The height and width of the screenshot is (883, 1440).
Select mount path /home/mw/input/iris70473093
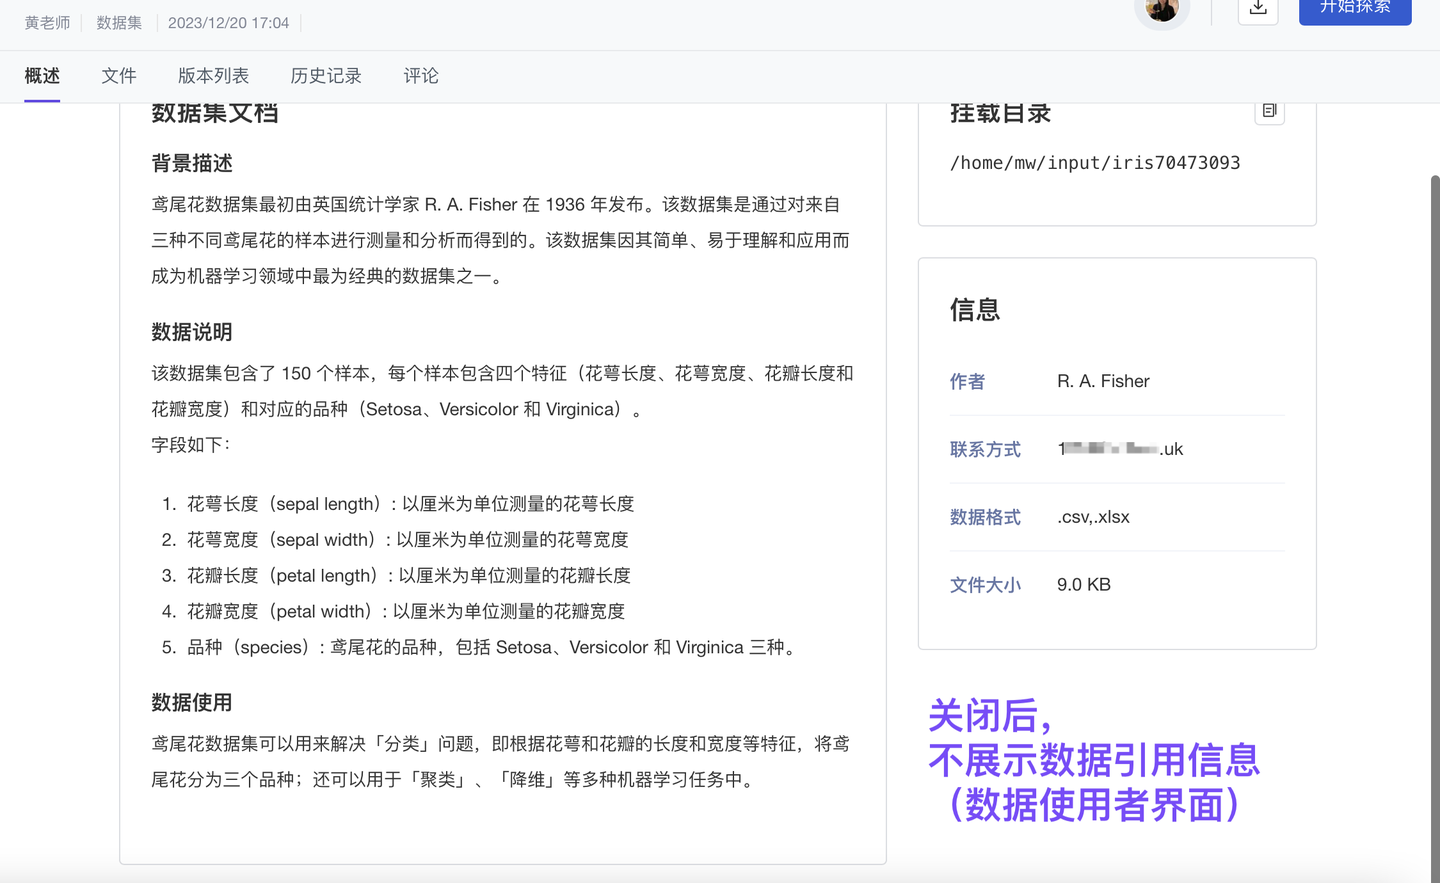(1095, 163)
